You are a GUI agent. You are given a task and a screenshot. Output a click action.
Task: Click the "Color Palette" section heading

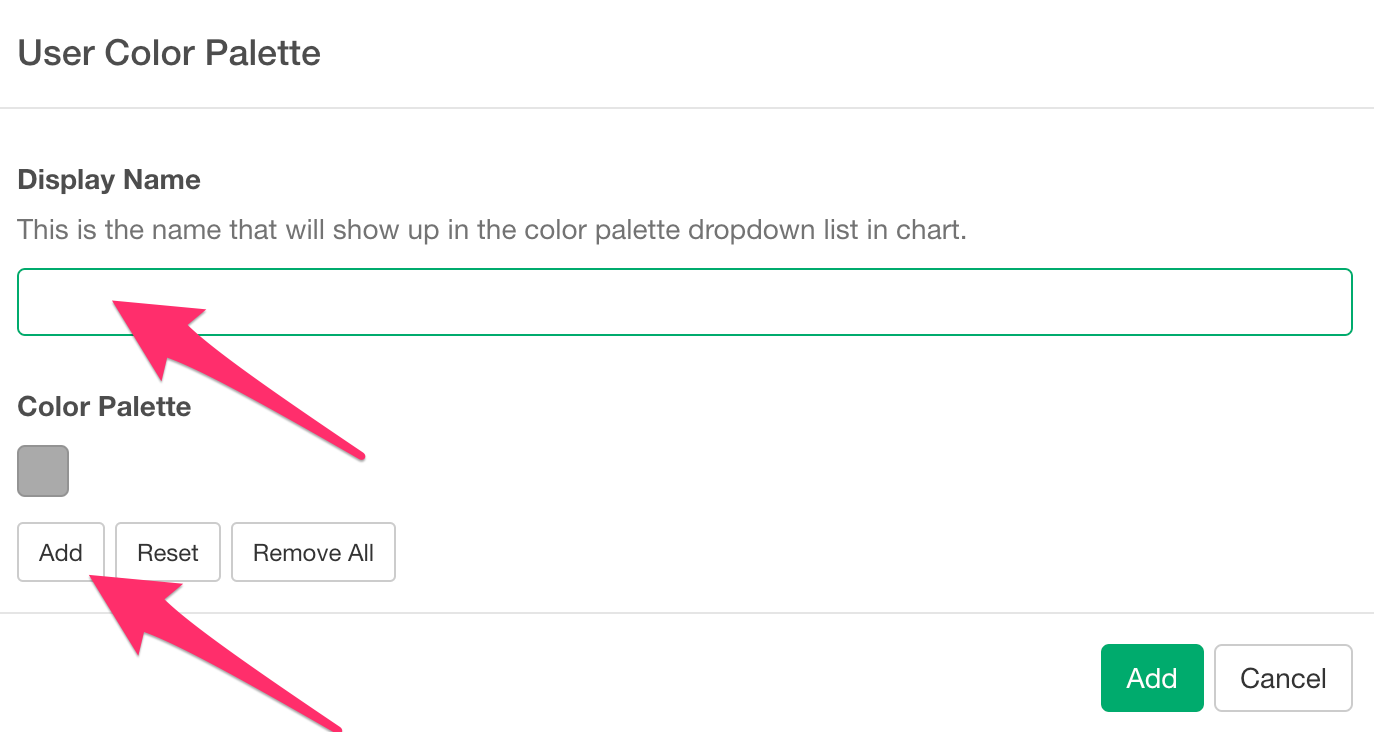pyautogui.click(x=104, y=407)
